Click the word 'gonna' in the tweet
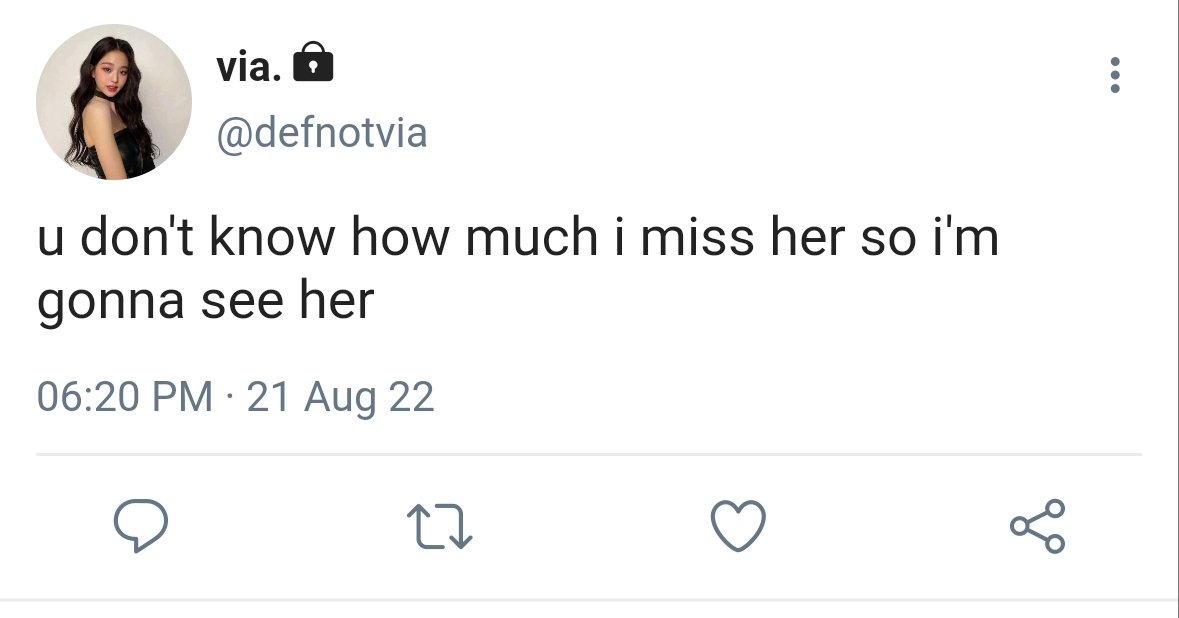This screenshot has height=618, width=1179. tap(111, 304)
